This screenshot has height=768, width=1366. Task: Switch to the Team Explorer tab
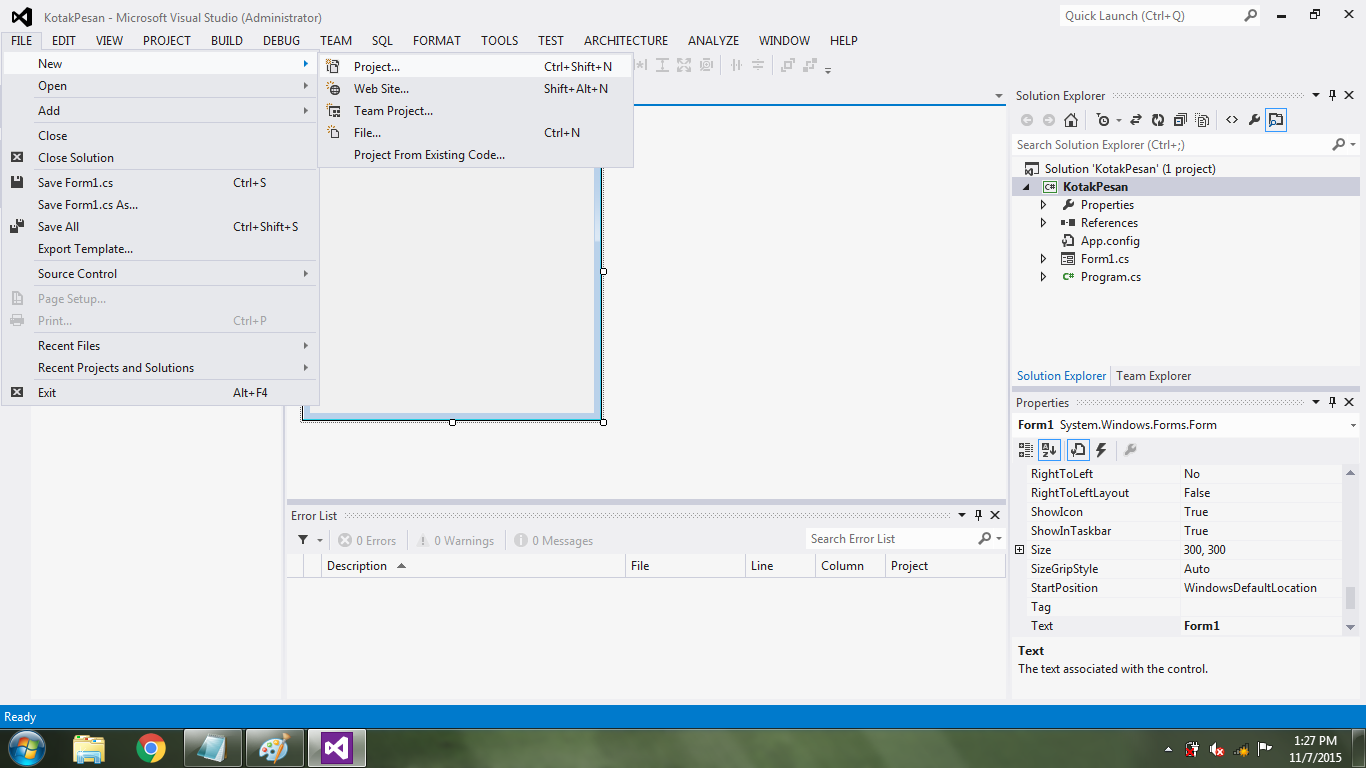pos(1153,376)
